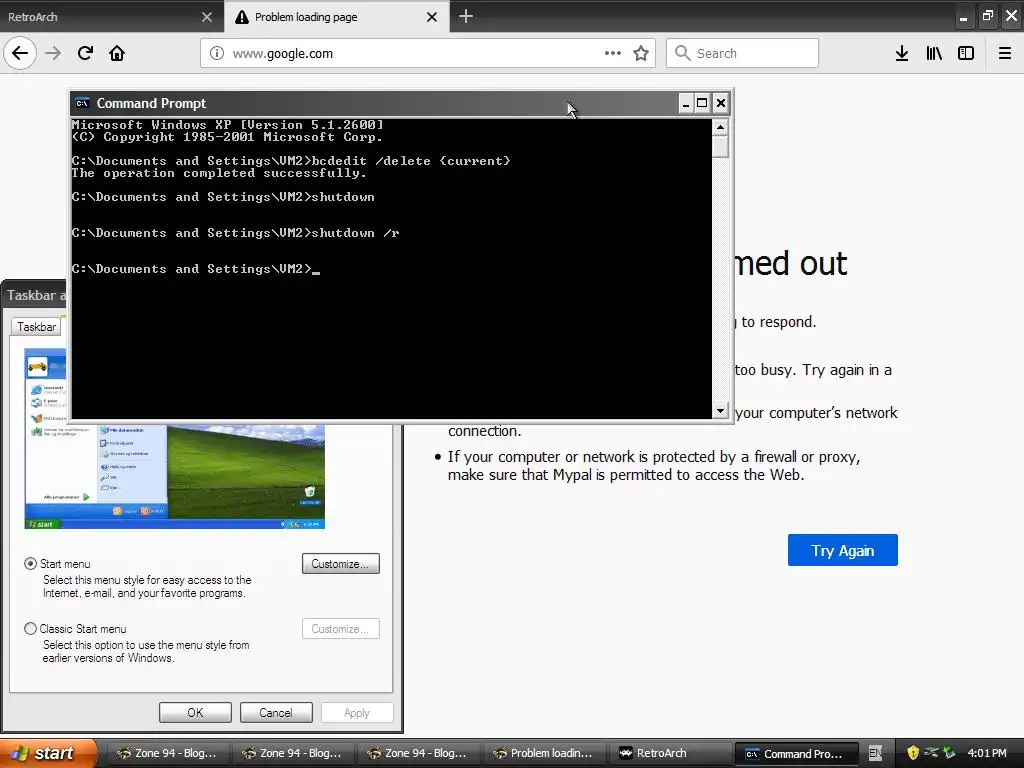This screenshot has width=1024, height=768.
Task: Select the Taskbar tab in properties dialog
Action: 37,327
